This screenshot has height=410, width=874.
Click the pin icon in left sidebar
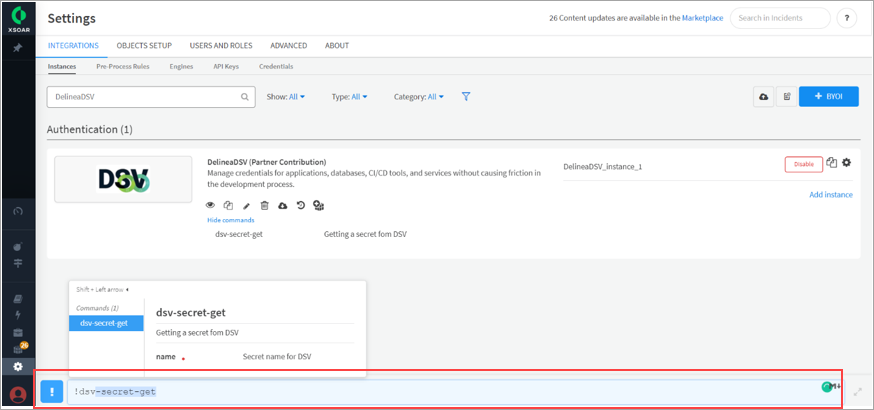tap(17, 48)
